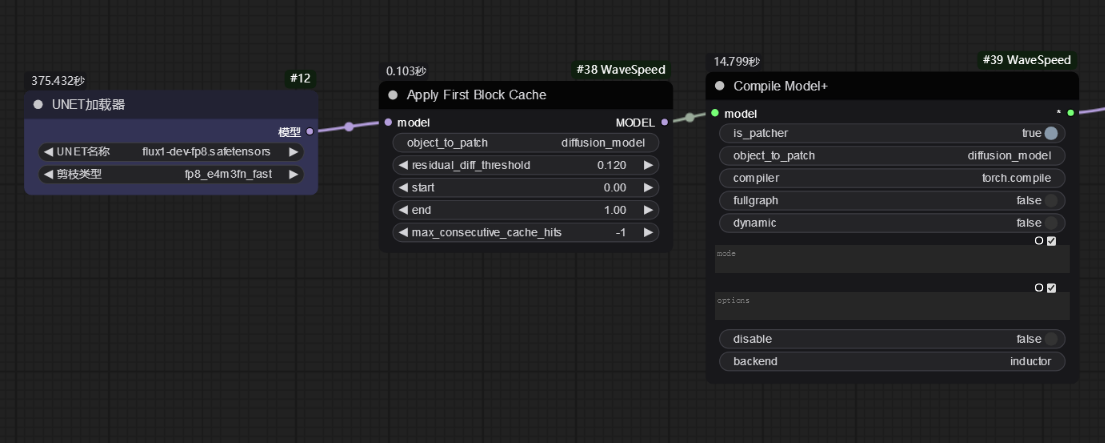Click the options text input field
This screenshot has width=1105, height=443.
tap(892, 306)
